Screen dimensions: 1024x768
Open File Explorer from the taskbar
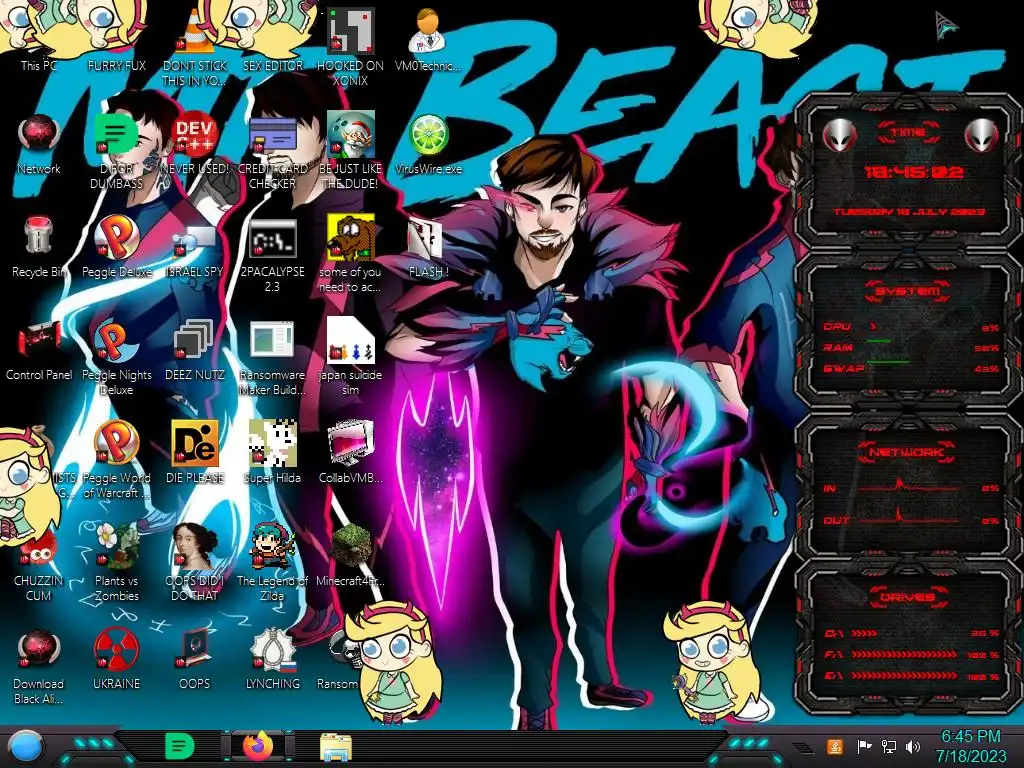pyautogui.click(x=336, y=747)
